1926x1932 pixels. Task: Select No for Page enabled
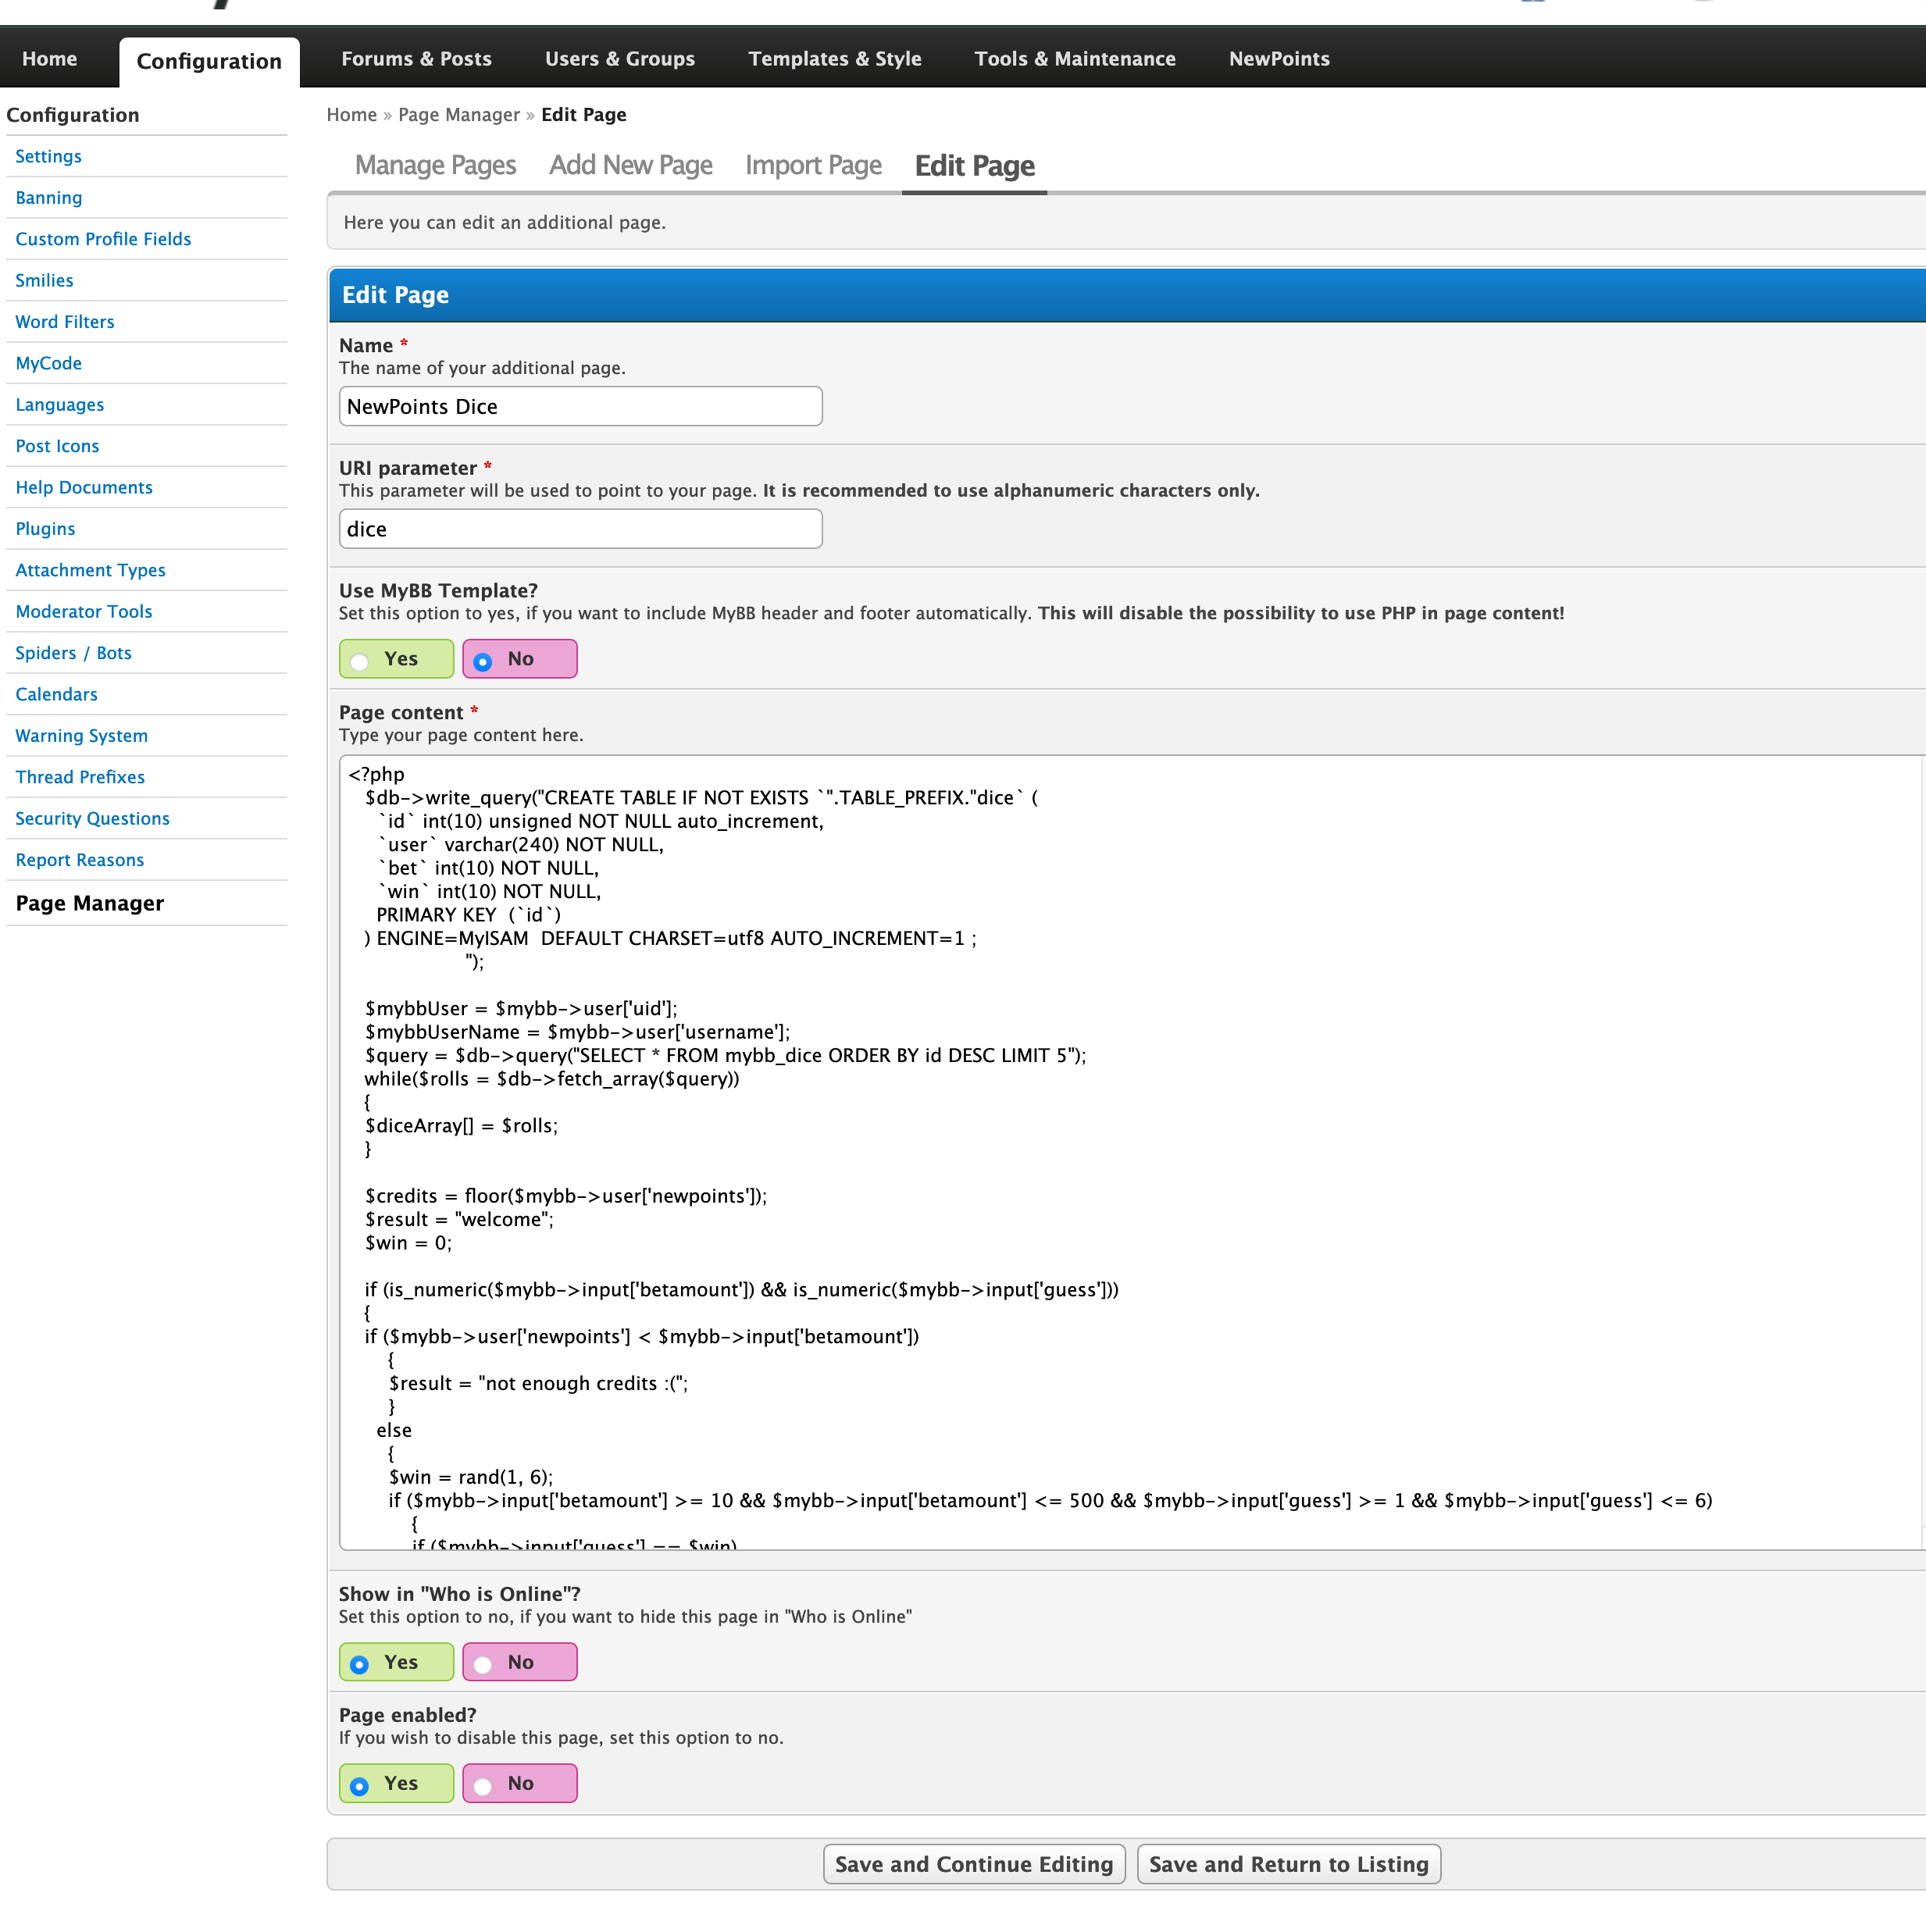point(519,1783)
